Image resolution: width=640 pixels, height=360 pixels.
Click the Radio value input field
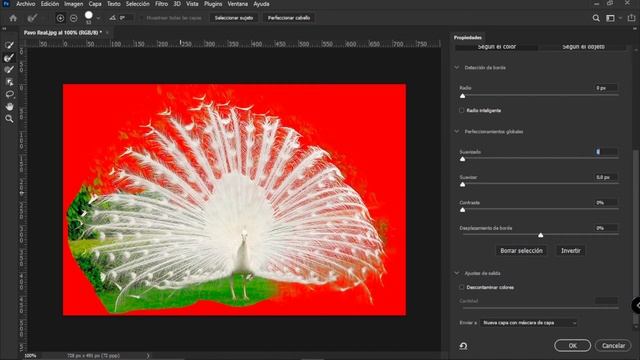606,88
